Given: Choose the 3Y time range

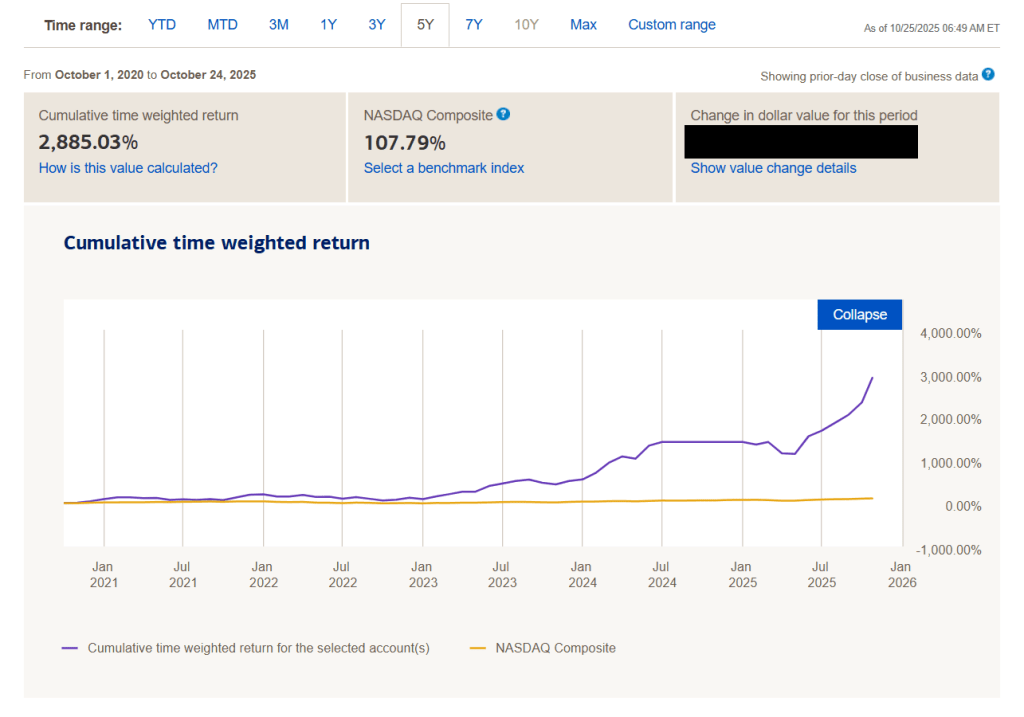Looking at the screenshot, I should click(x=376, y=25).
